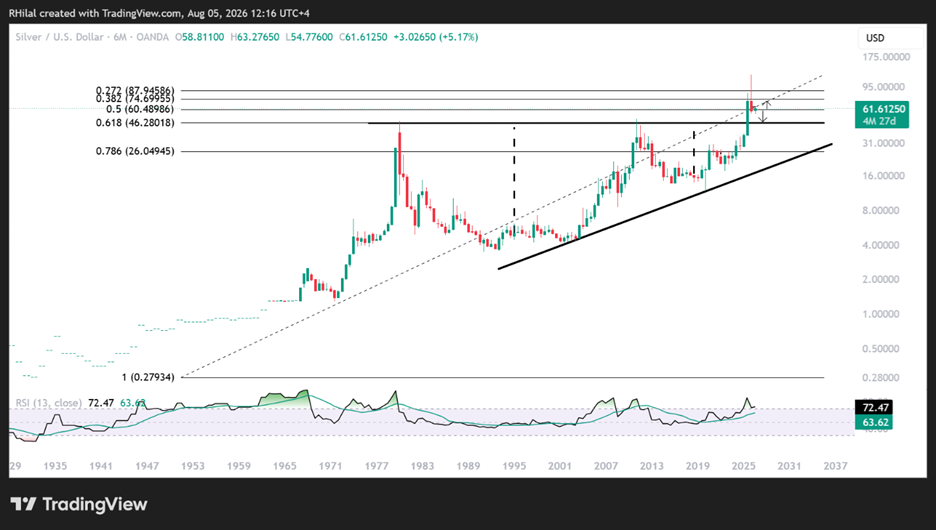Select the 0.5 (60.48986) Fibonacci label

[x=140, y=109]
